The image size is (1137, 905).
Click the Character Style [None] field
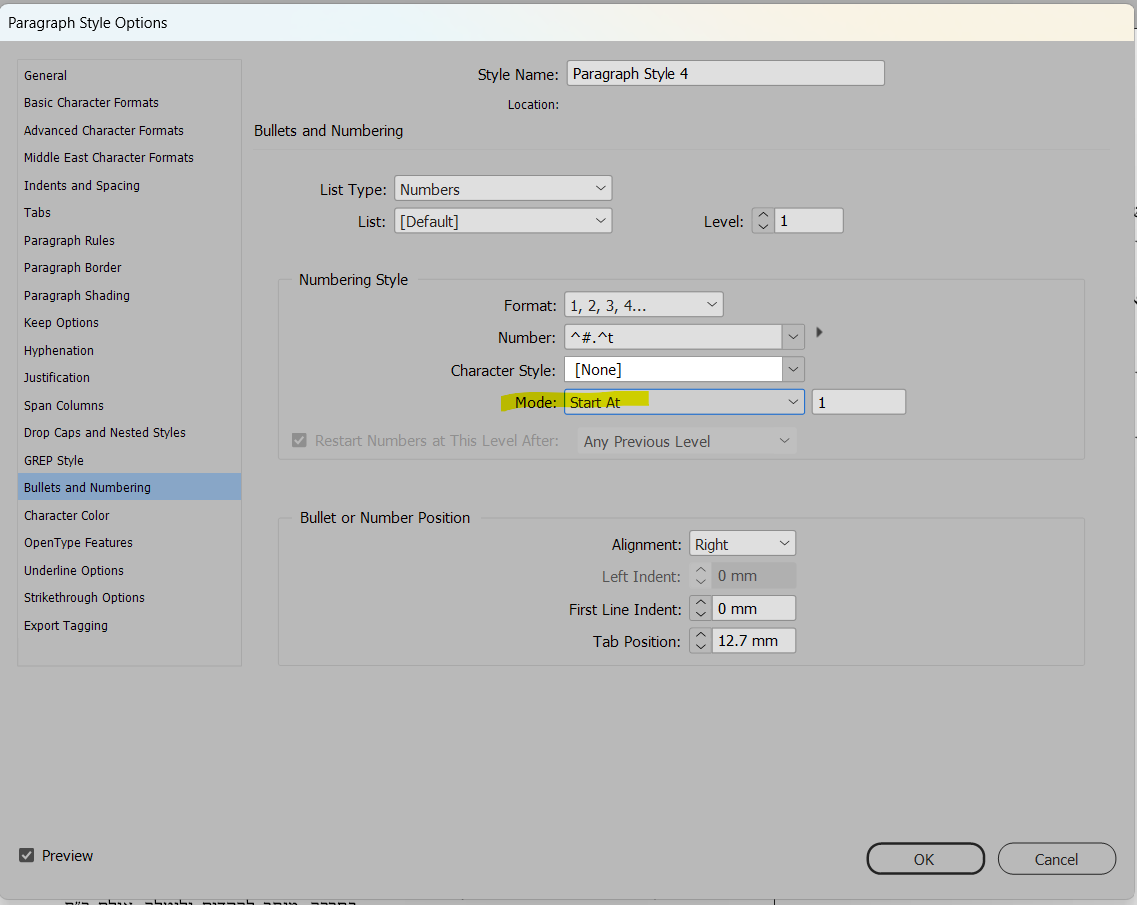[673, 369]
